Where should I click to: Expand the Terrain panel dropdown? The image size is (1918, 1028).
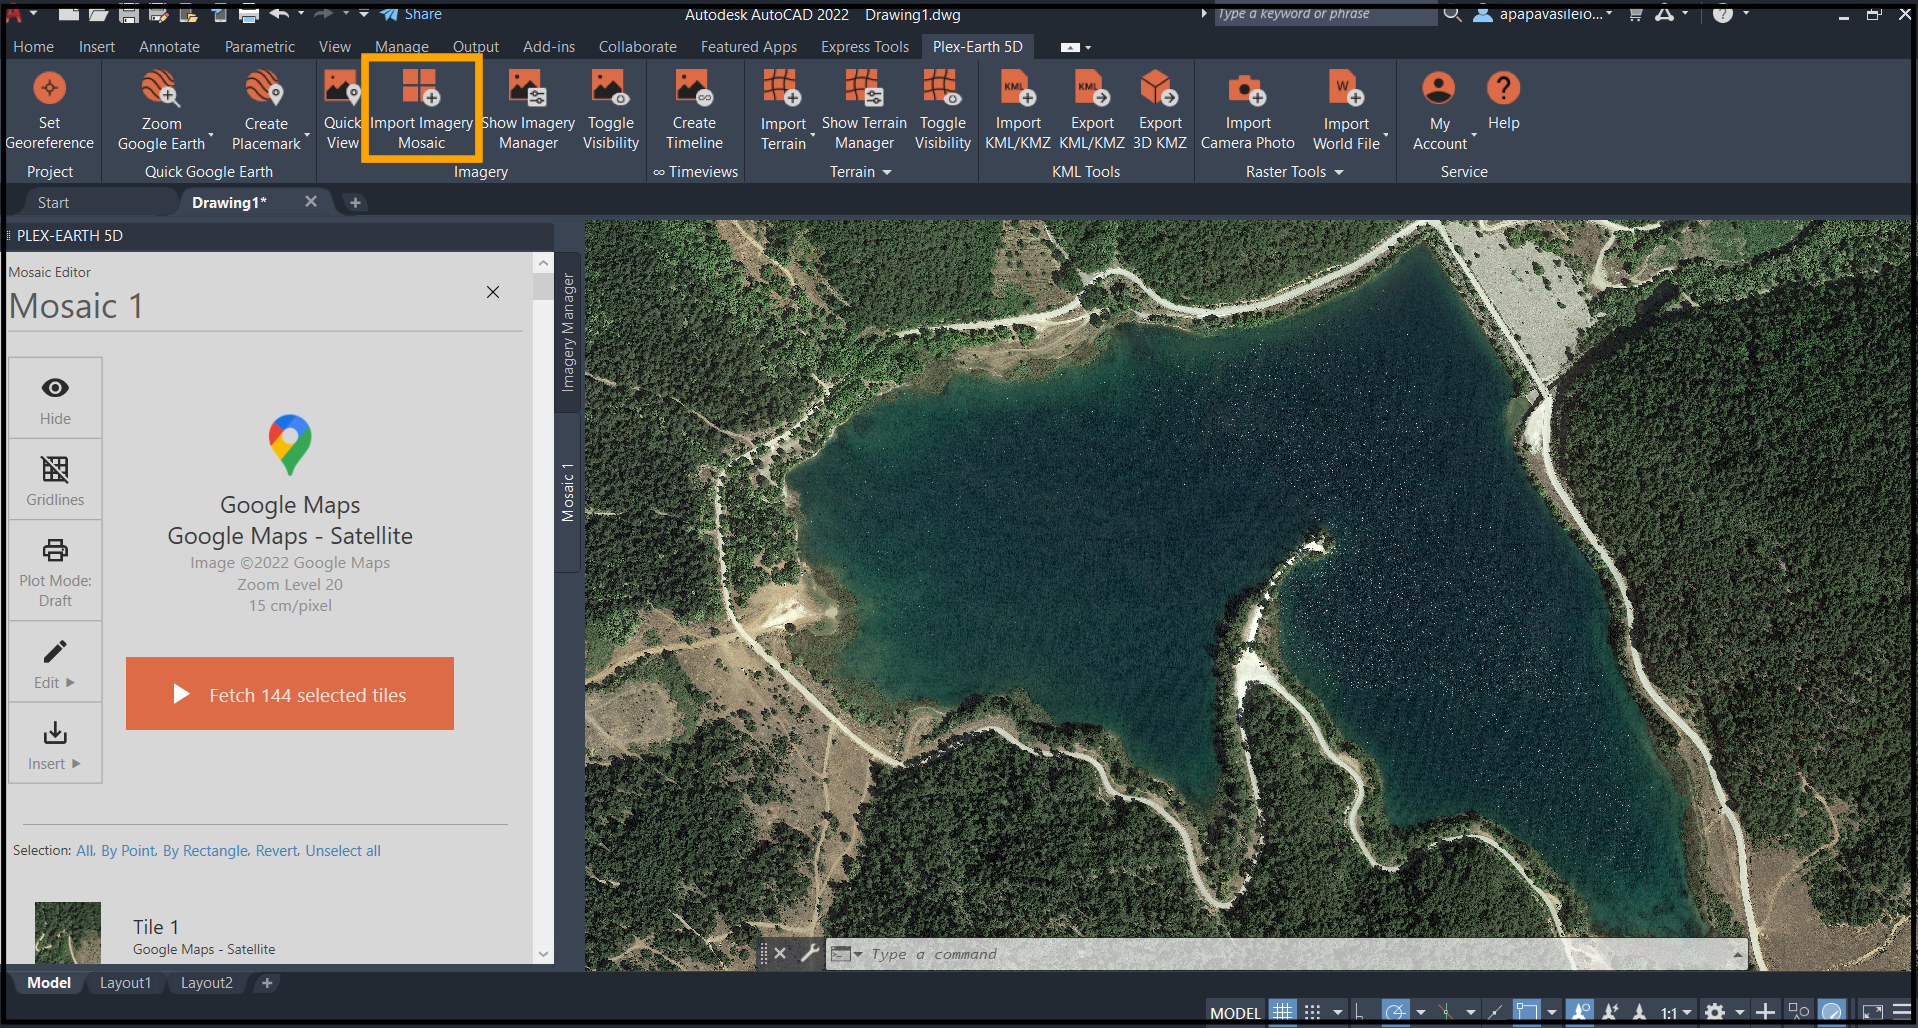889,171
